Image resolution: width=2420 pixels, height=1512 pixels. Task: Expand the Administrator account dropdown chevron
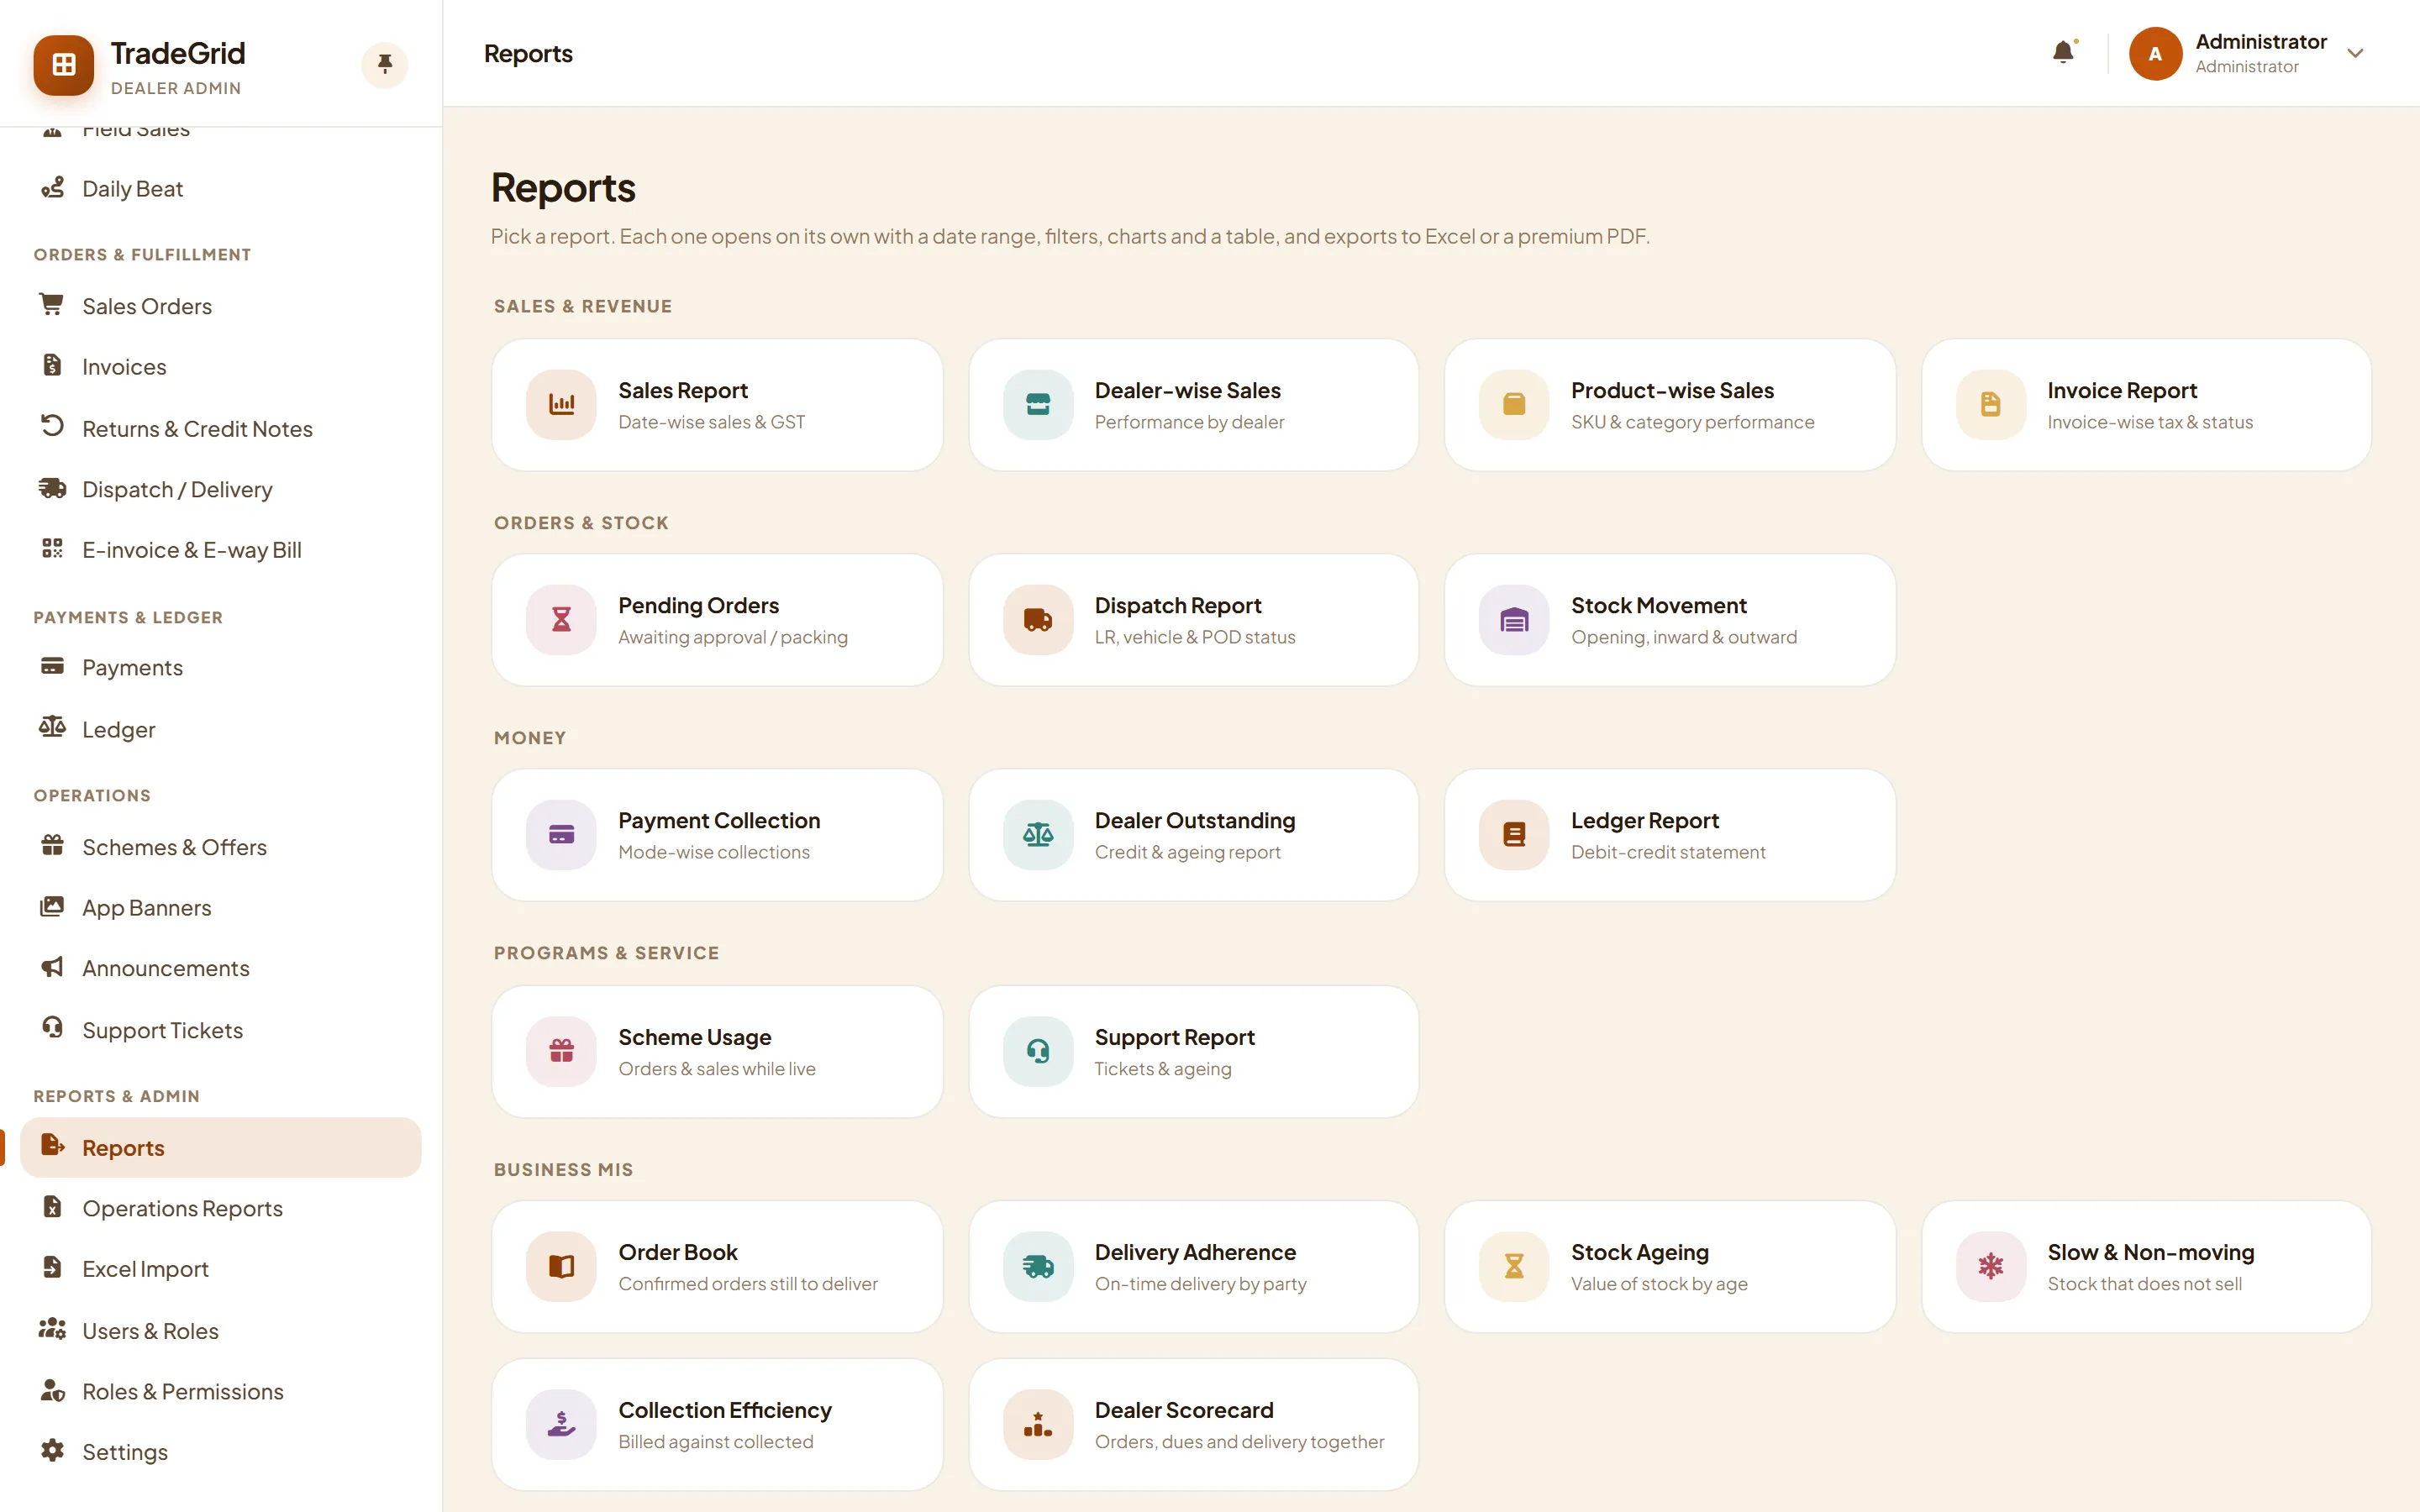click(x=2355, y=53)
